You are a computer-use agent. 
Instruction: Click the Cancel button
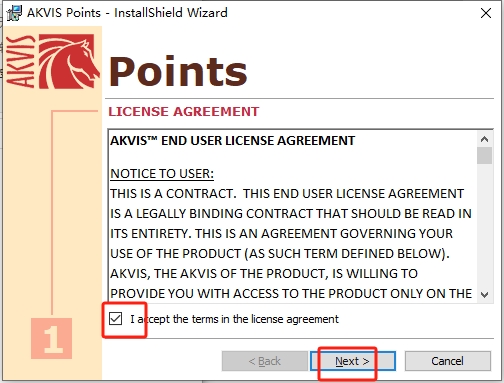click(x=448, y=361)
